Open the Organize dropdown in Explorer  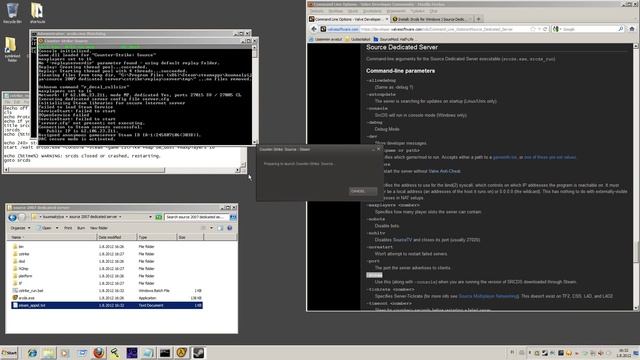[x=20, y=228]
